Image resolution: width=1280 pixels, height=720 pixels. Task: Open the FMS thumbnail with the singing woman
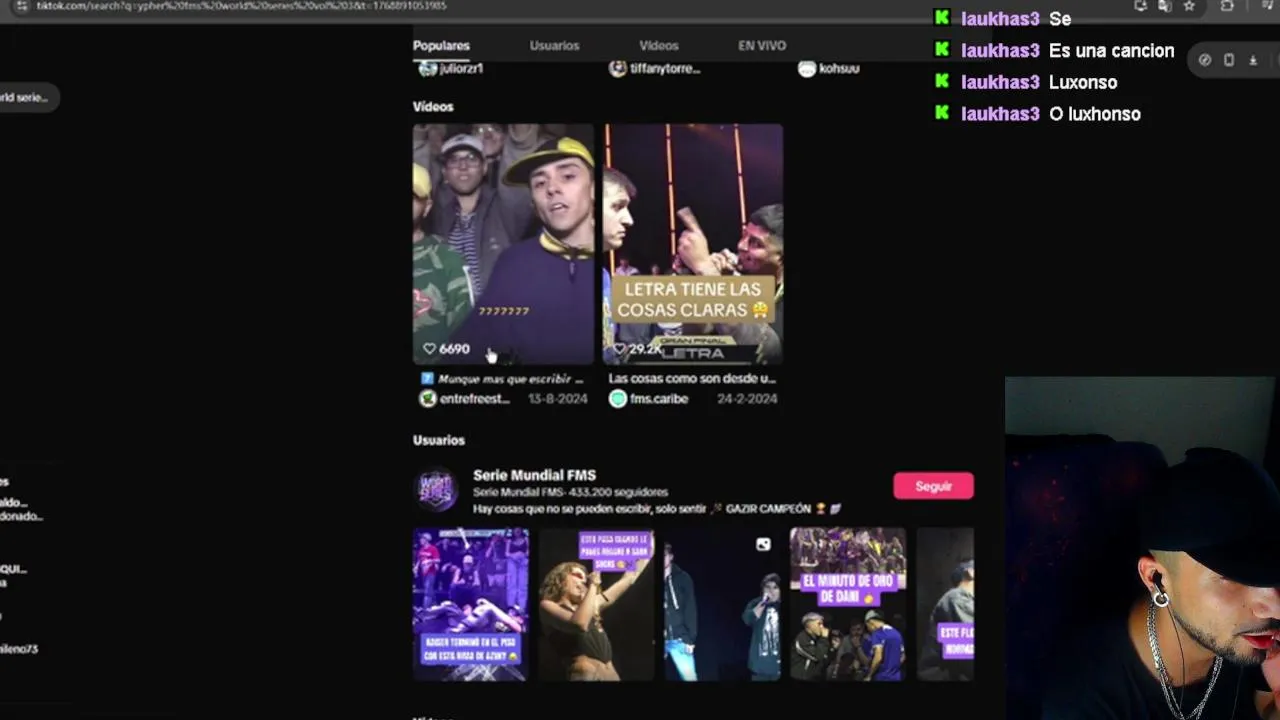click(596, 604)
